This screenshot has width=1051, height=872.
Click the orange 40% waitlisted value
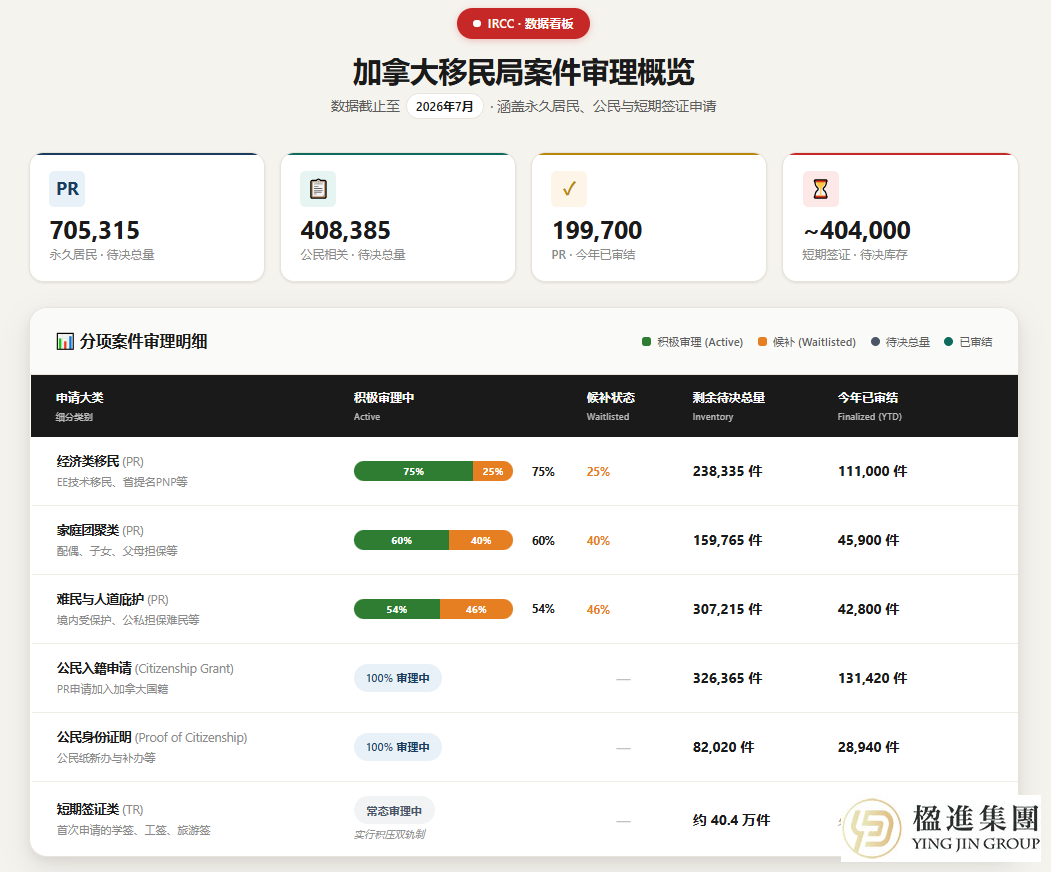point(598,541)
